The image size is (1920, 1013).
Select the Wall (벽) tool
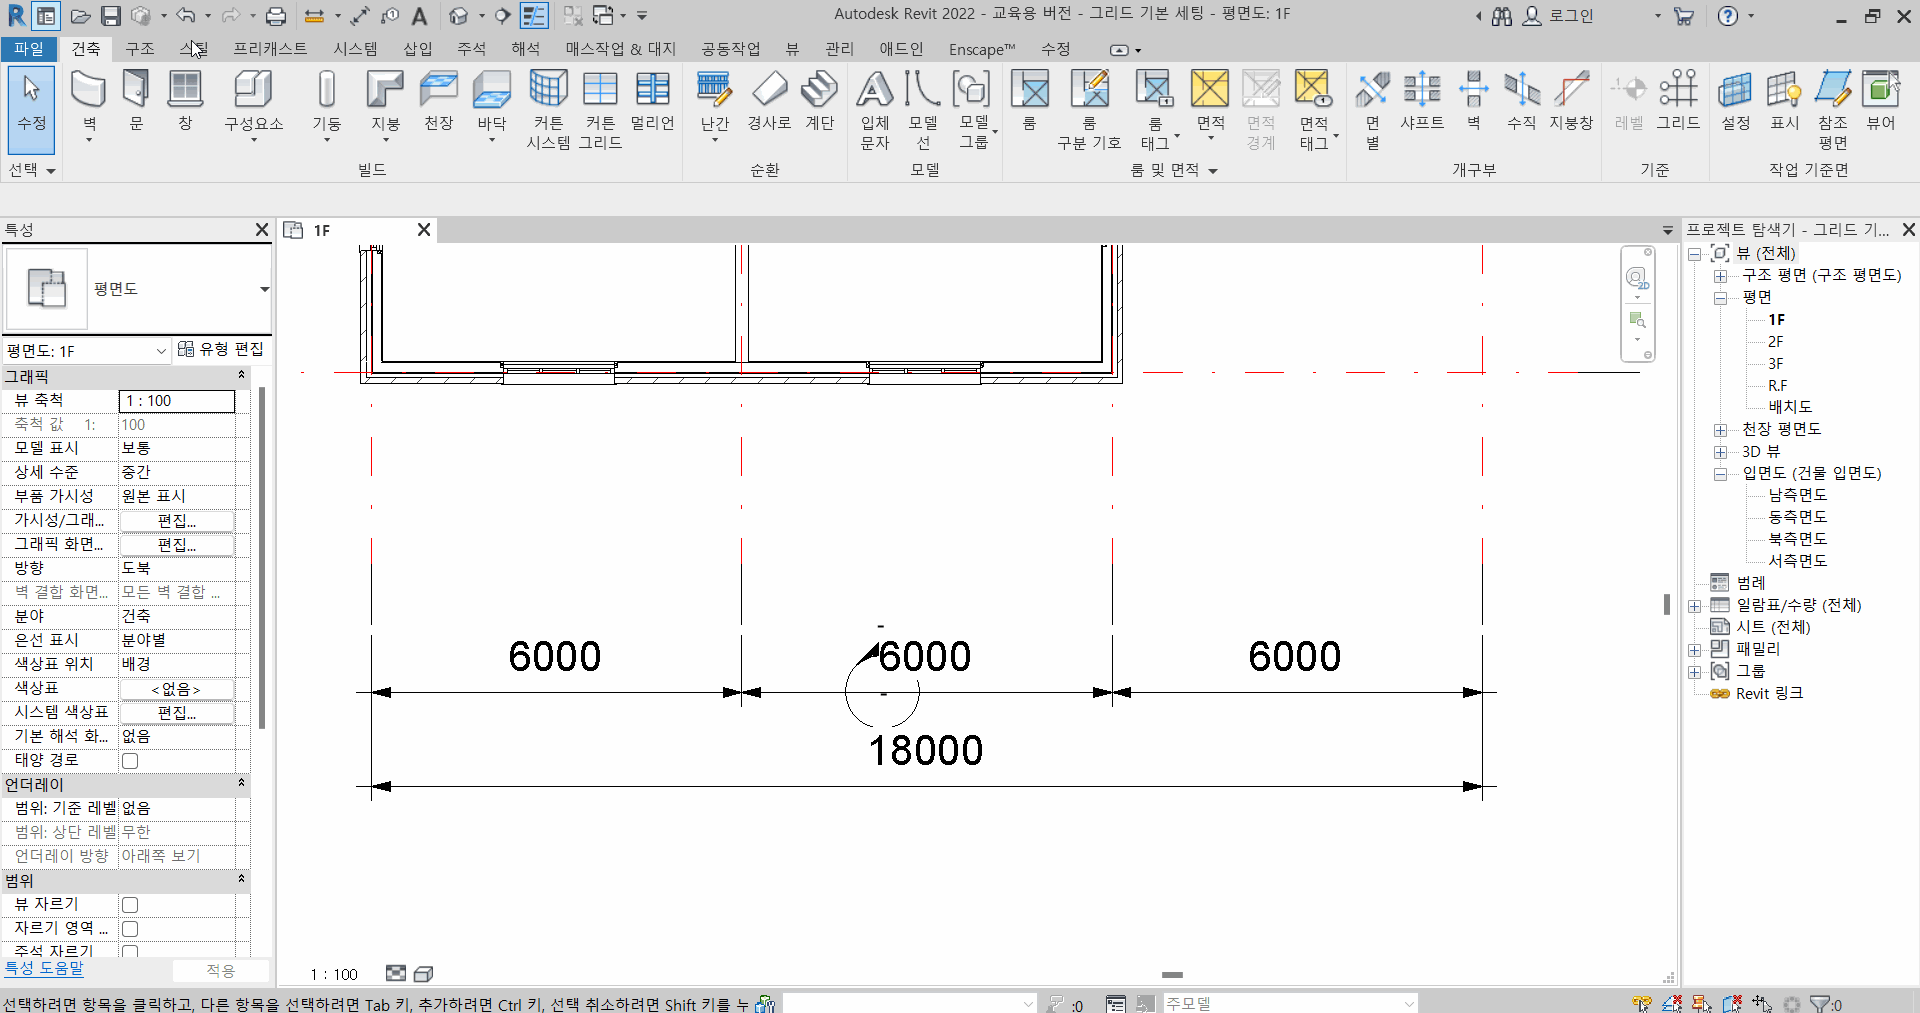(x=89, y=104)
